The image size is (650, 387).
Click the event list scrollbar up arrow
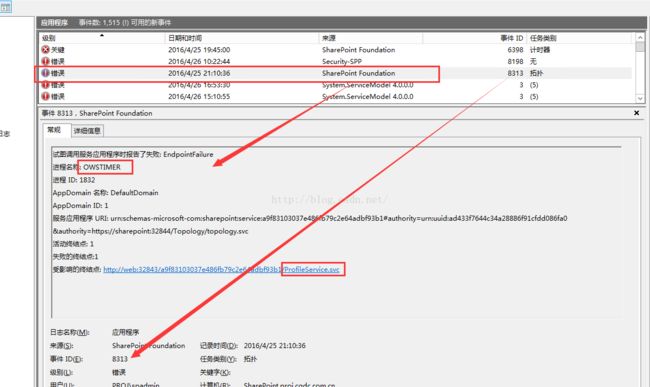pyautogui.click(x=640, y=38)
